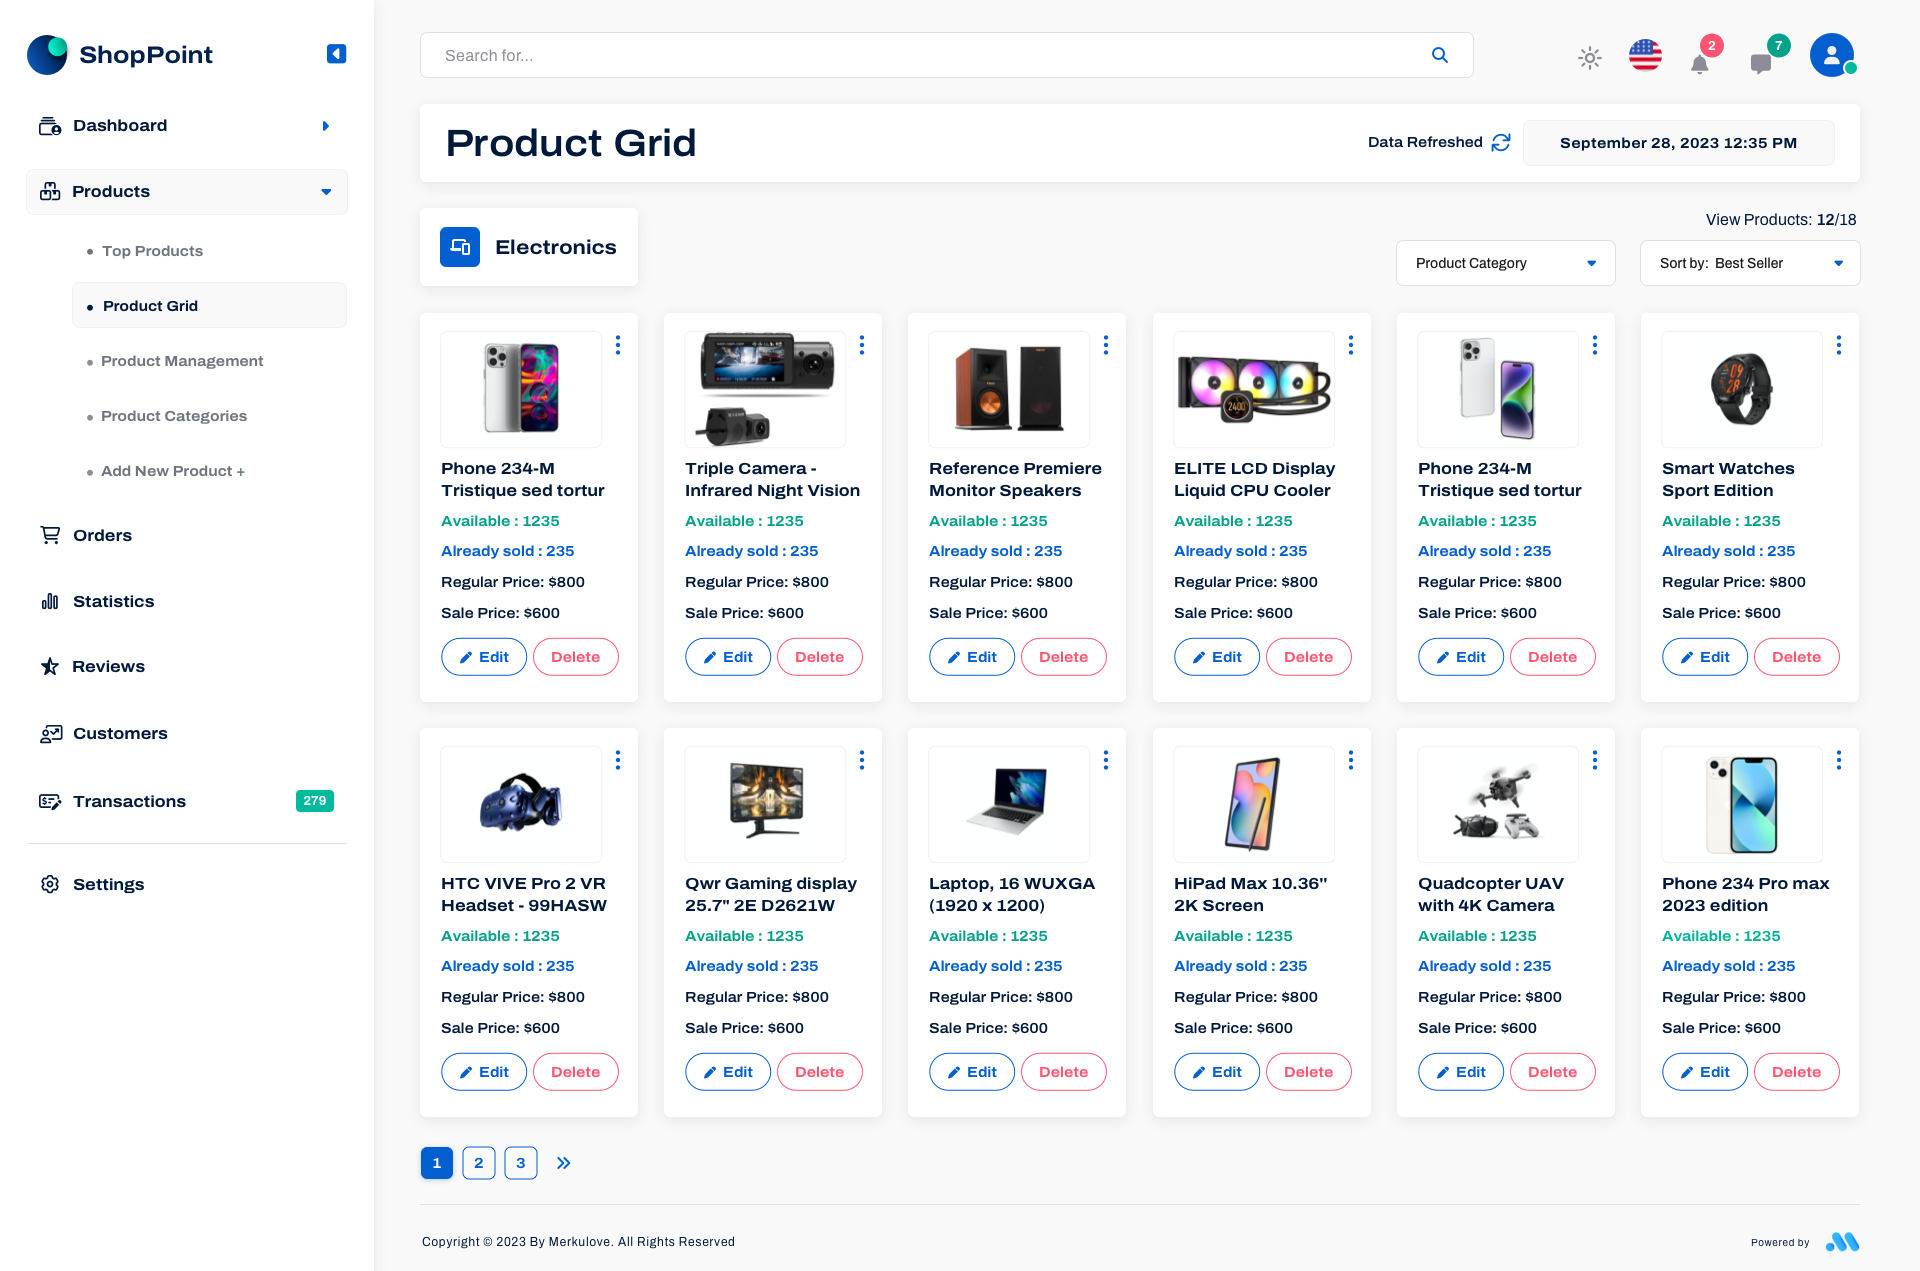Delete the Triple Camera product
The image size is (1920, 1271).
tap(819, 656)
